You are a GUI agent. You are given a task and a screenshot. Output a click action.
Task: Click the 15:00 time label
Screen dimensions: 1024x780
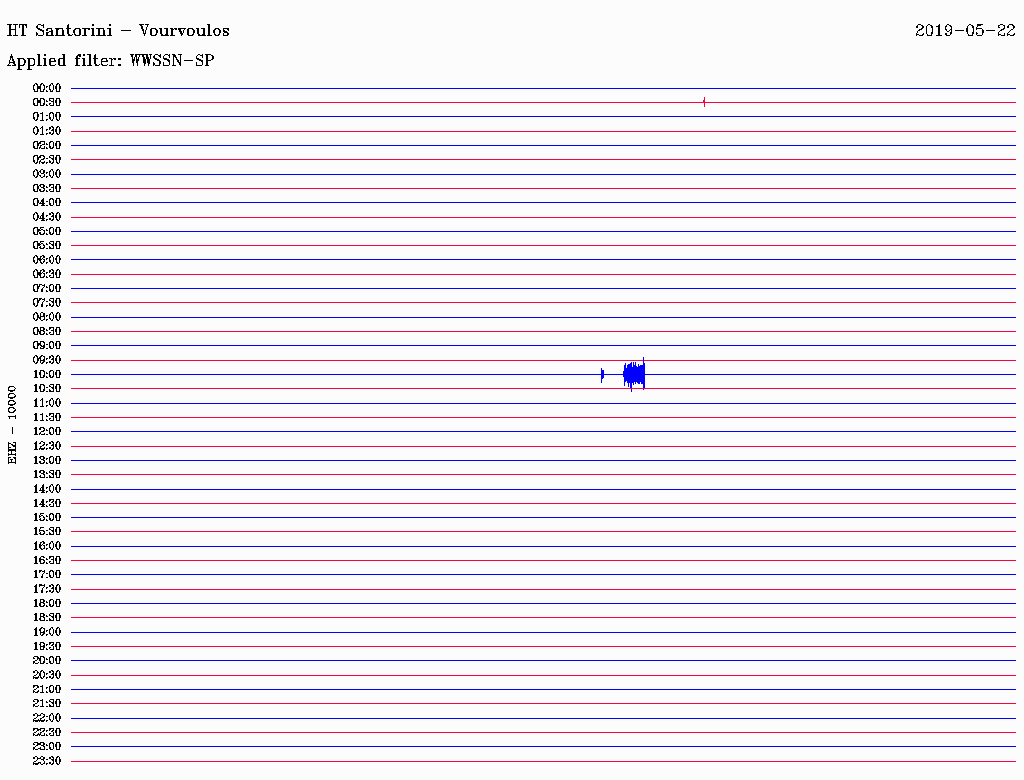pos(47,517)
